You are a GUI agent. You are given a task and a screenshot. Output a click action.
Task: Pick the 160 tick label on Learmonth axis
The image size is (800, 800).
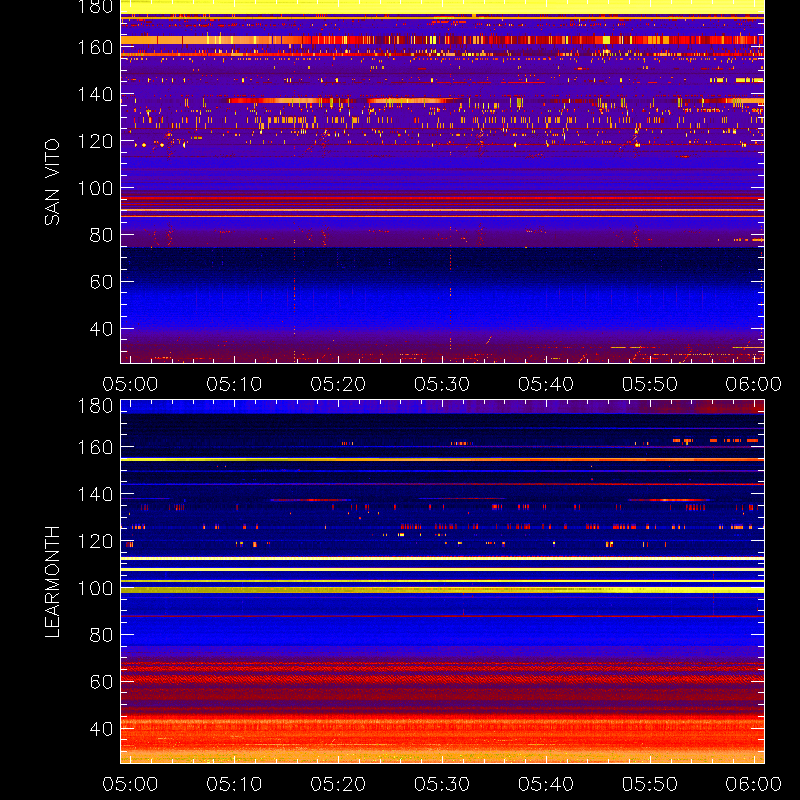coord(95,447)
